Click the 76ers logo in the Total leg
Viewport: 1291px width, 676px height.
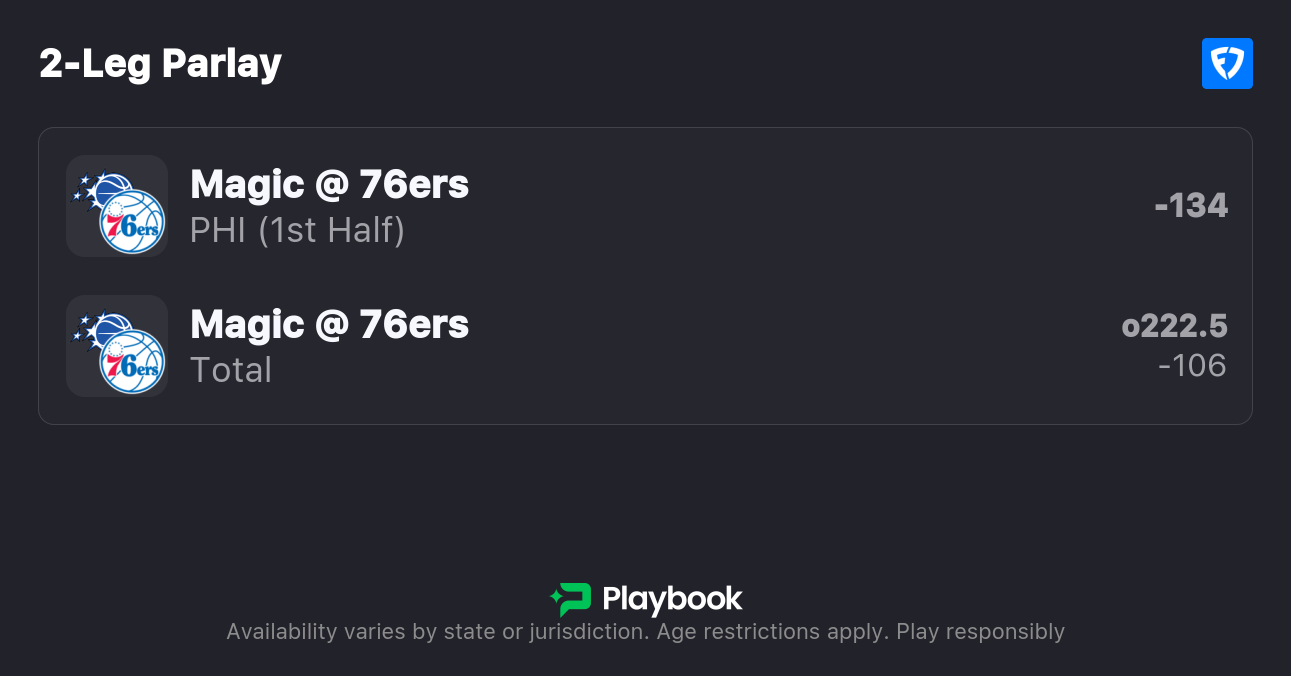tap(132, 361)
